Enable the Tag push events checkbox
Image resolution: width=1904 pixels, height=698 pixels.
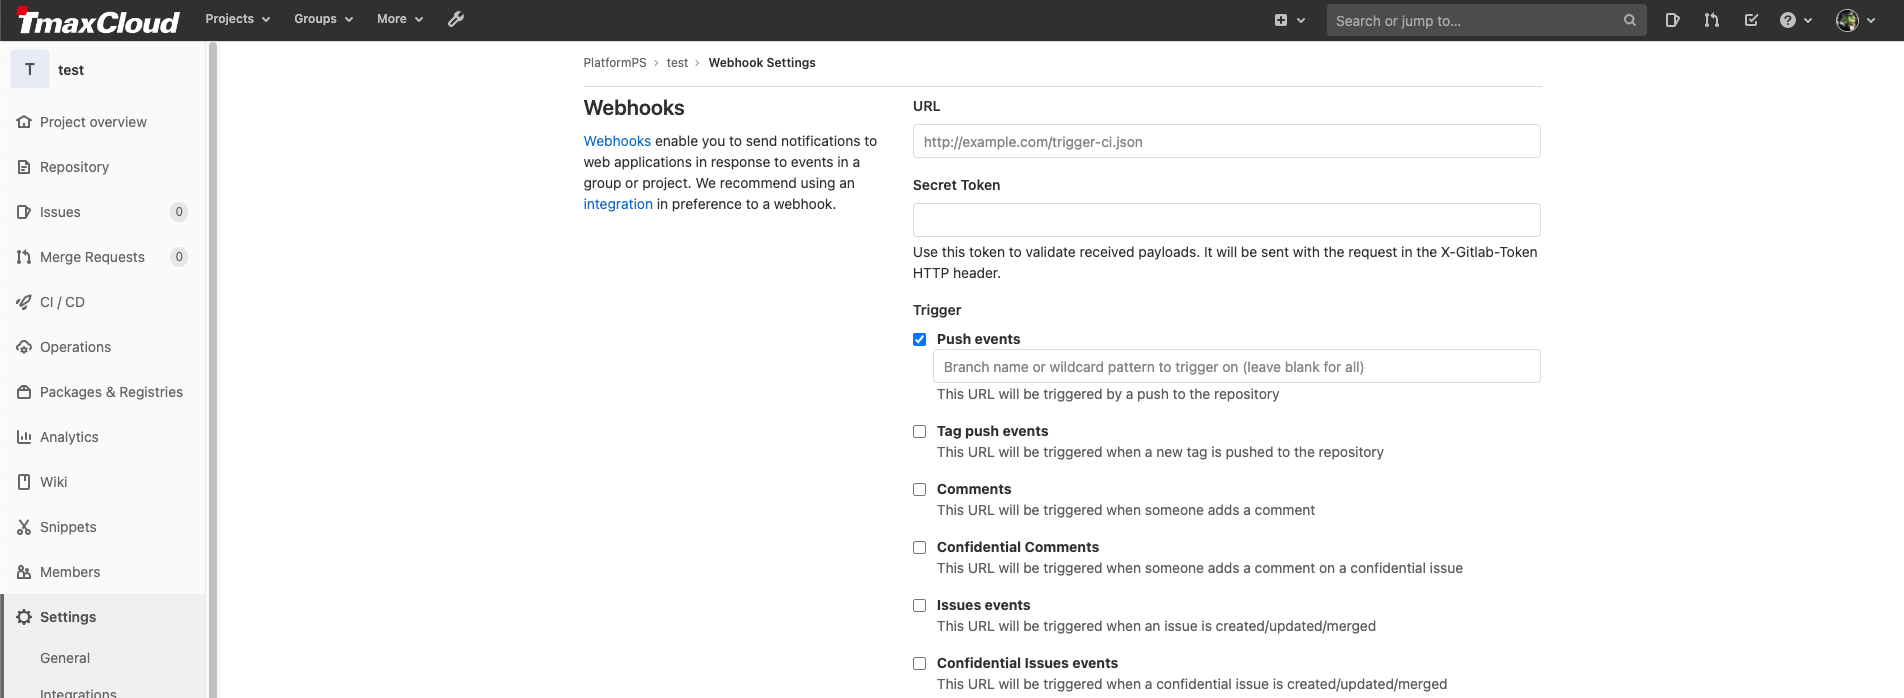coord(919,432)
